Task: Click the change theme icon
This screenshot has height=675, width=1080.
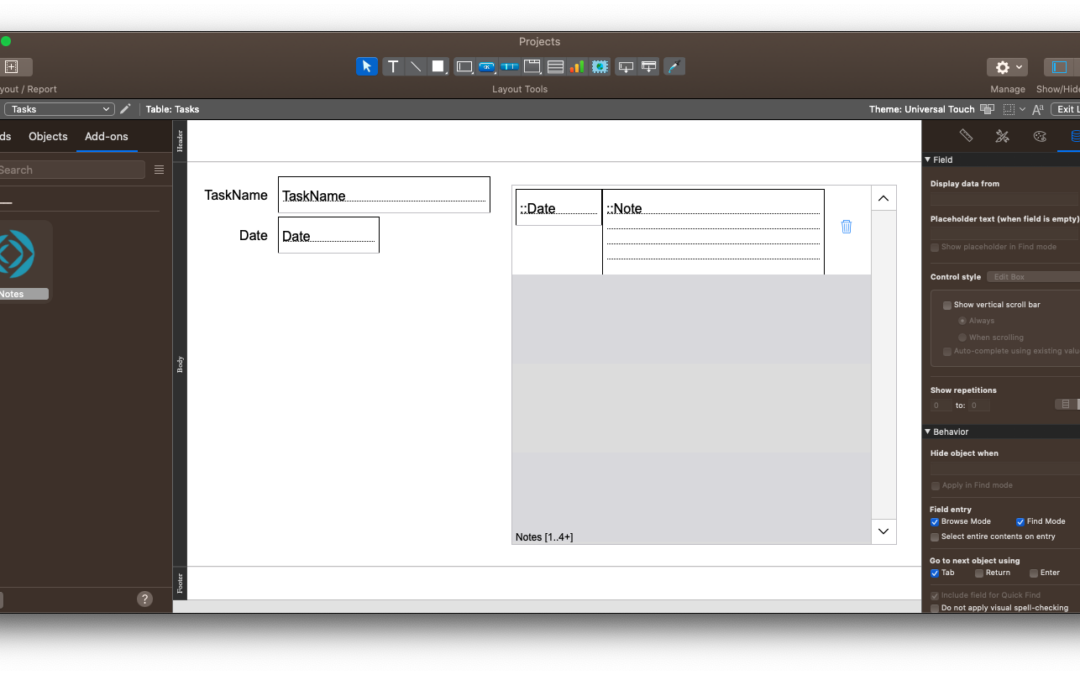Action: pyautogui.click(x=987, y=109)
